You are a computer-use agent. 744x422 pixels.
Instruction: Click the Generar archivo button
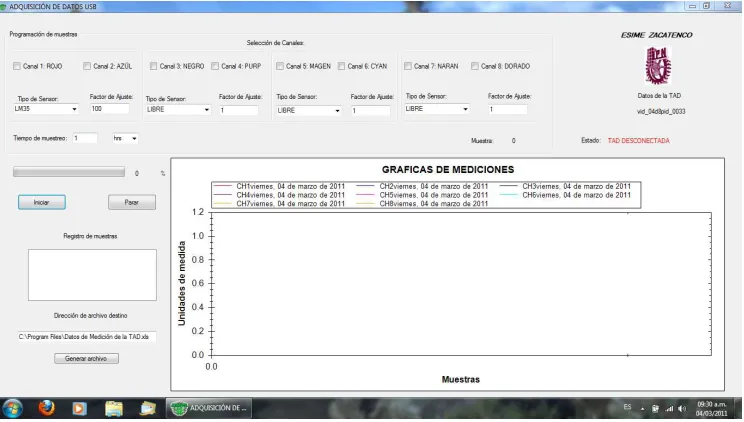pos(86,358)
